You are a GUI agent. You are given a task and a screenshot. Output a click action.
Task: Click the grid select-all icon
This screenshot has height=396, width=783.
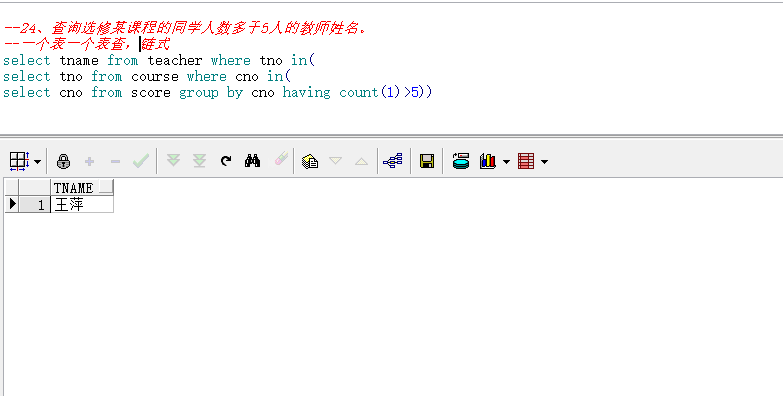(x=19, y=161)
